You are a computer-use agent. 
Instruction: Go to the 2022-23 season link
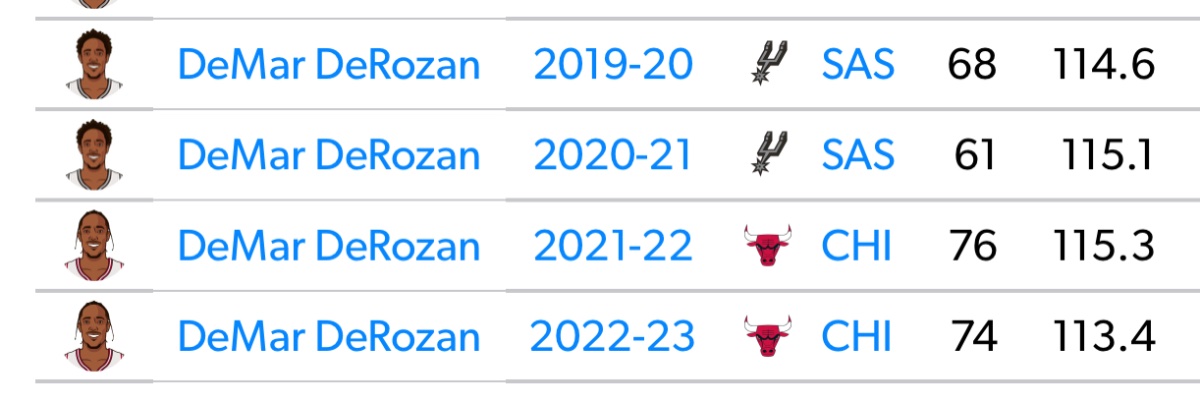pos(612,337)
